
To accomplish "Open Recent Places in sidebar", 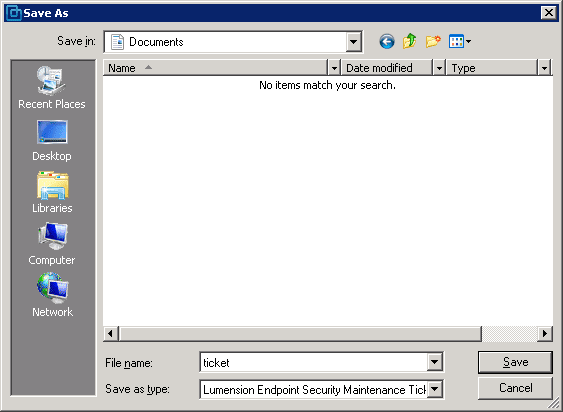I will [52, 88].
